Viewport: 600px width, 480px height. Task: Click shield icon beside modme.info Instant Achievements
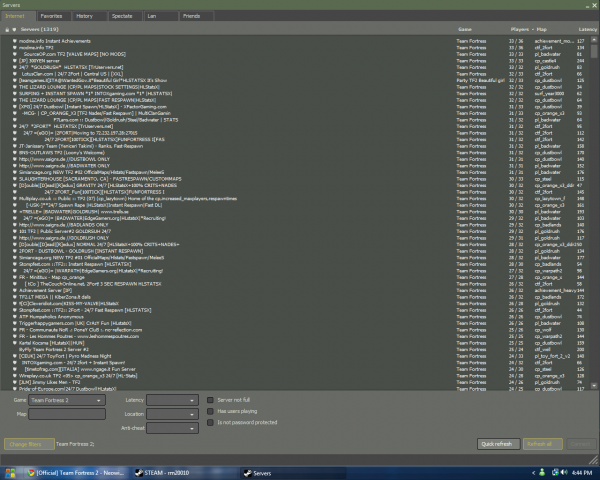15,41
